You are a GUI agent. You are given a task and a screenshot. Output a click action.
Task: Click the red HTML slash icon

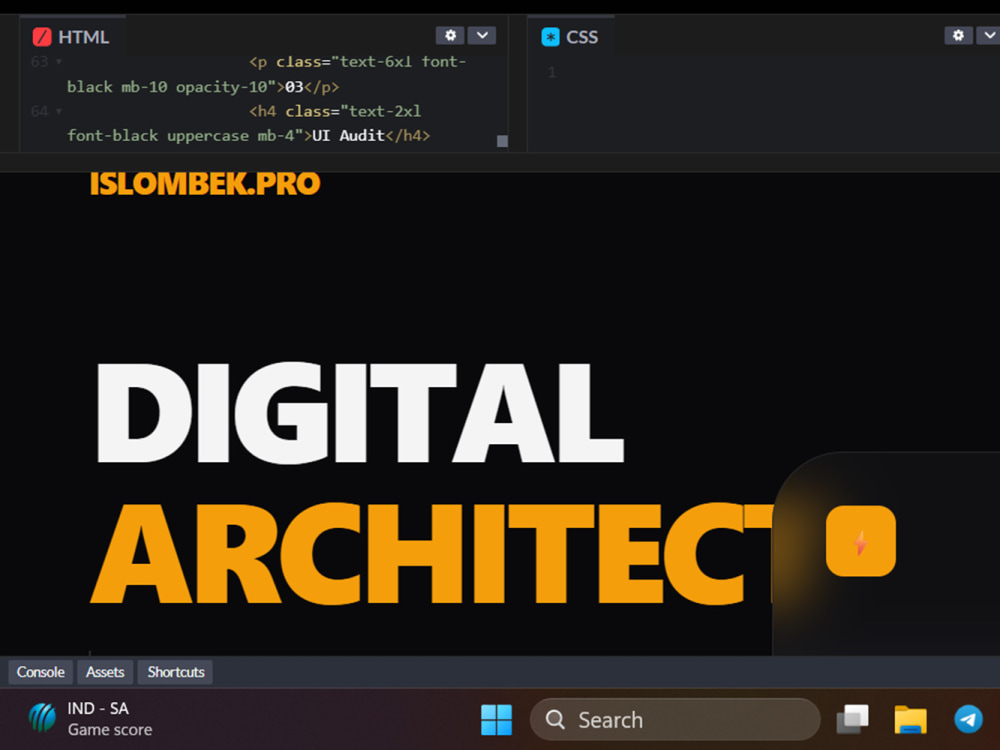pyautogui.click(x=42, y=37)
